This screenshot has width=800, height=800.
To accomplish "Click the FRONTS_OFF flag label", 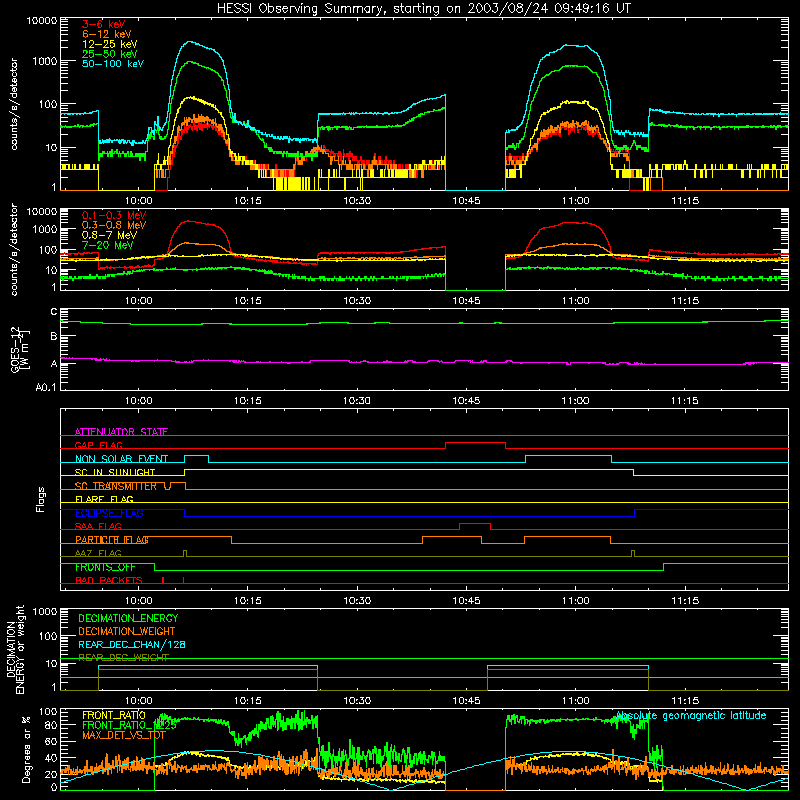I will tap(105, 567).
